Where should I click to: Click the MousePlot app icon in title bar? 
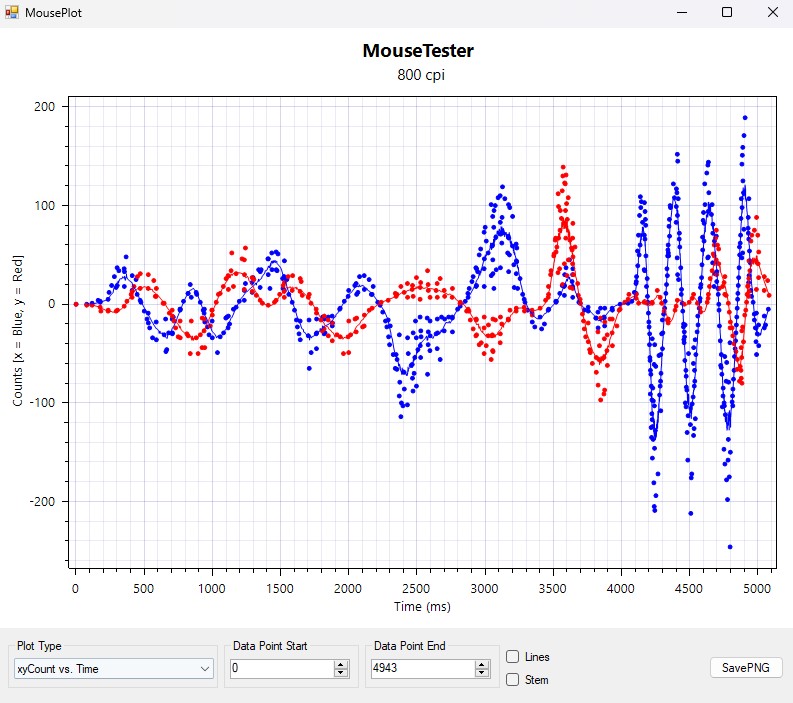(12, 13)
